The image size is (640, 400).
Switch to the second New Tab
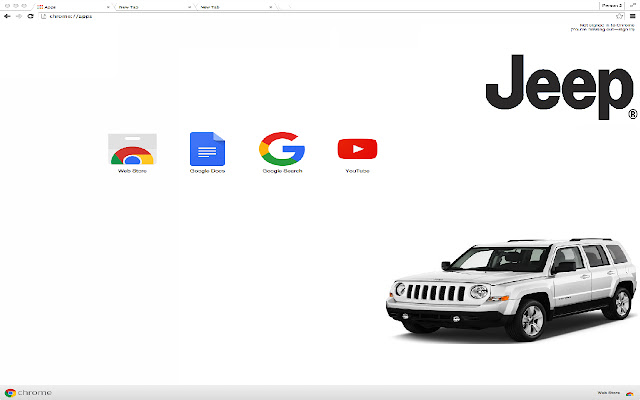(236, 7)
